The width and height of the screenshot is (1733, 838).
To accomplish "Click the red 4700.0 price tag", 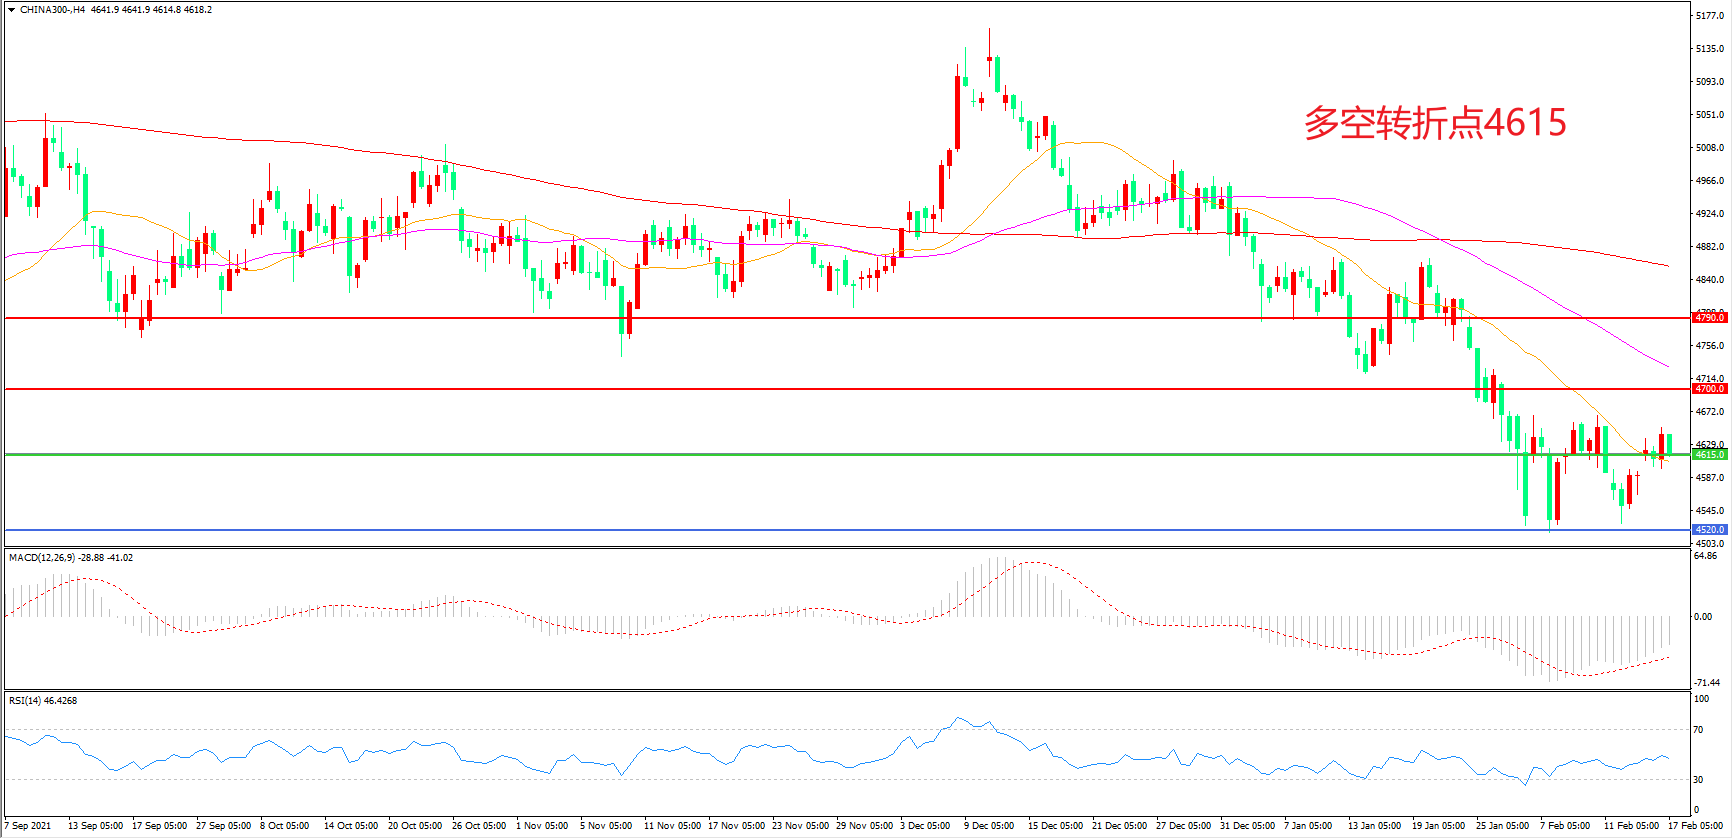I will tap(1709, 389).
